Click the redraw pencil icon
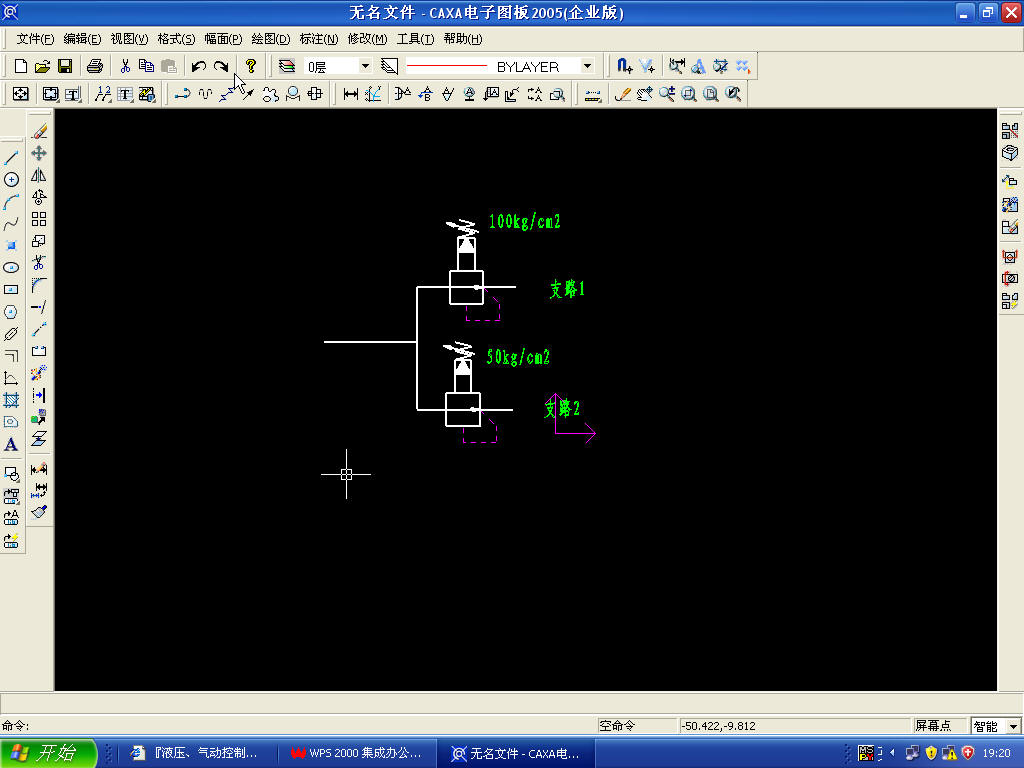This screenshot has height=768, width=1024. [622, 94]
